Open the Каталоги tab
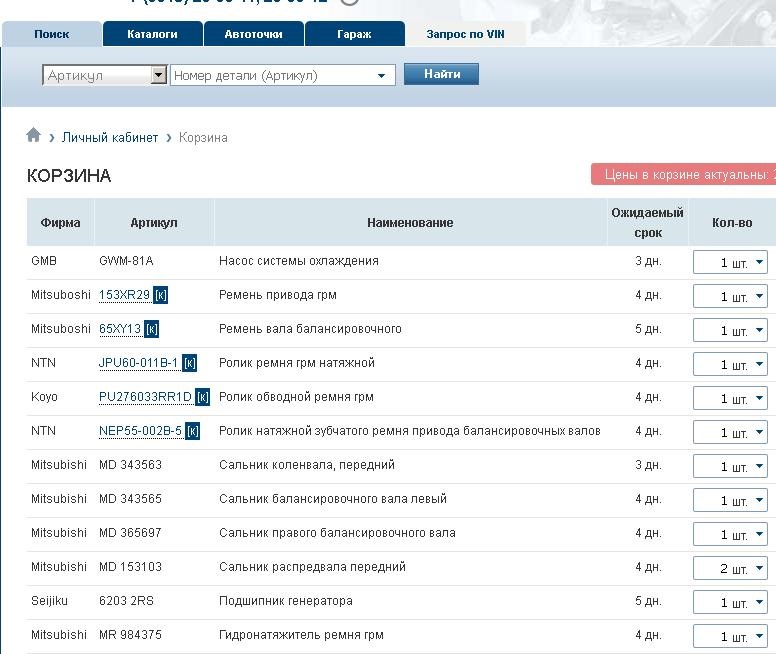This screenshot has height=654, width=776. [152, 34]
